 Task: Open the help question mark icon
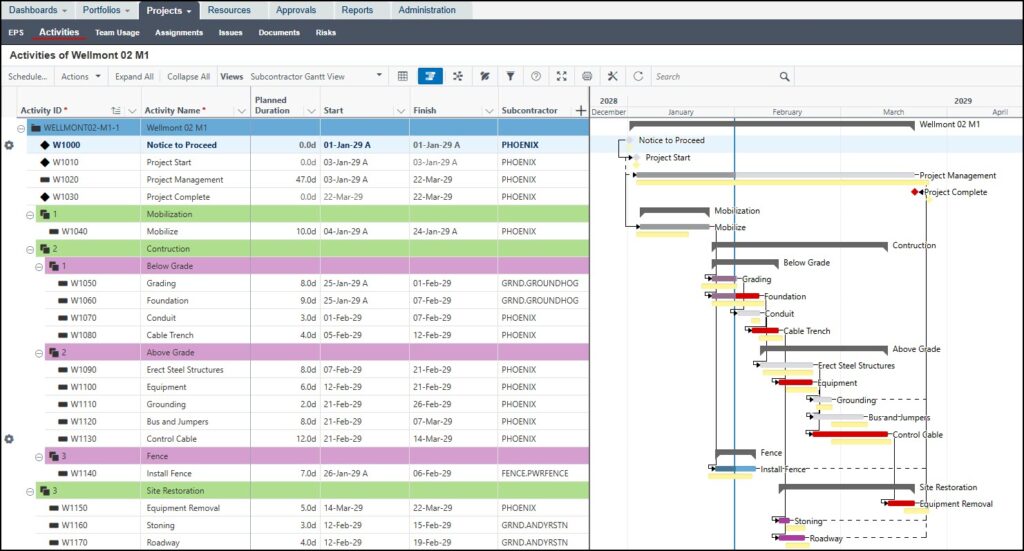tap(536, 76)
